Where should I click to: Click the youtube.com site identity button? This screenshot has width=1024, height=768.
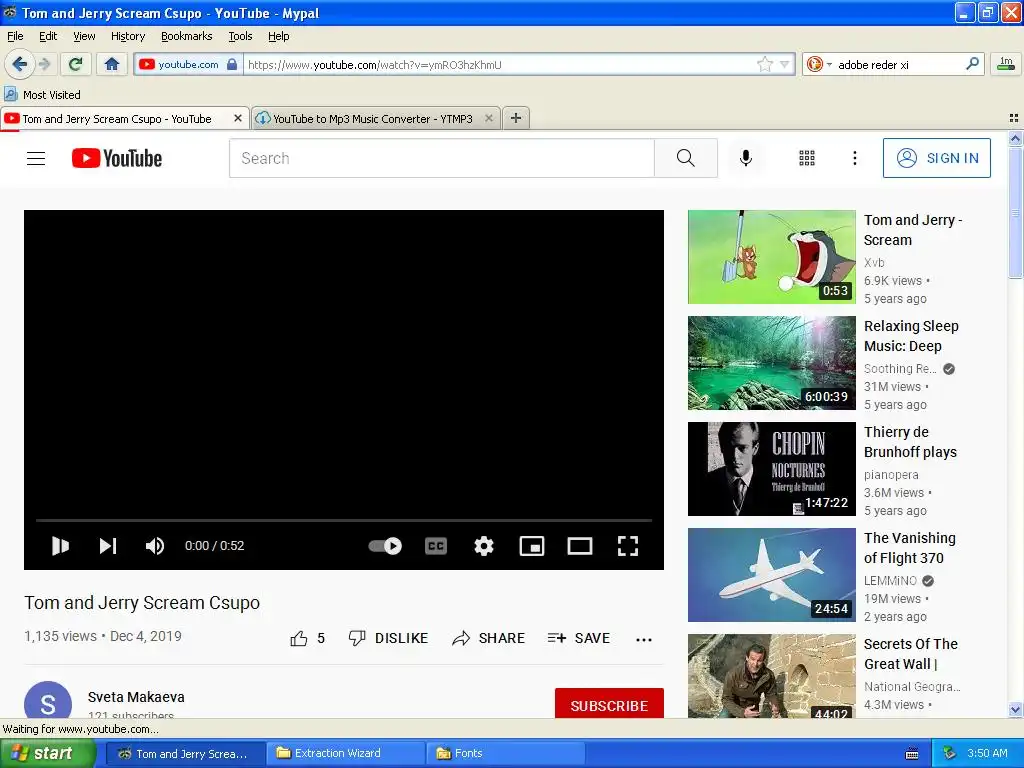(x=188, y=64)
